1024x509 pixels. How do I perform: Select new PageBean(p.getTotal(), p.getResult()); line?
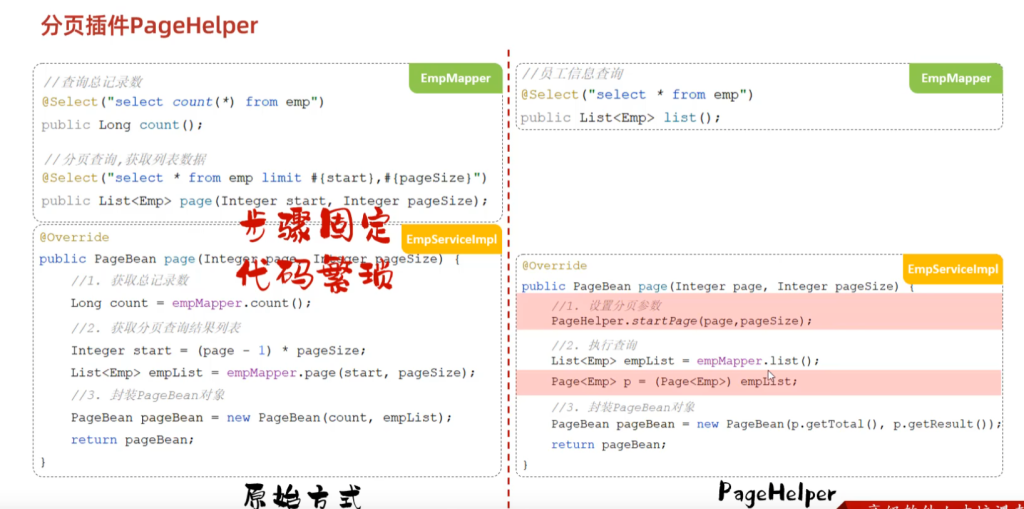tap(776, 424)
